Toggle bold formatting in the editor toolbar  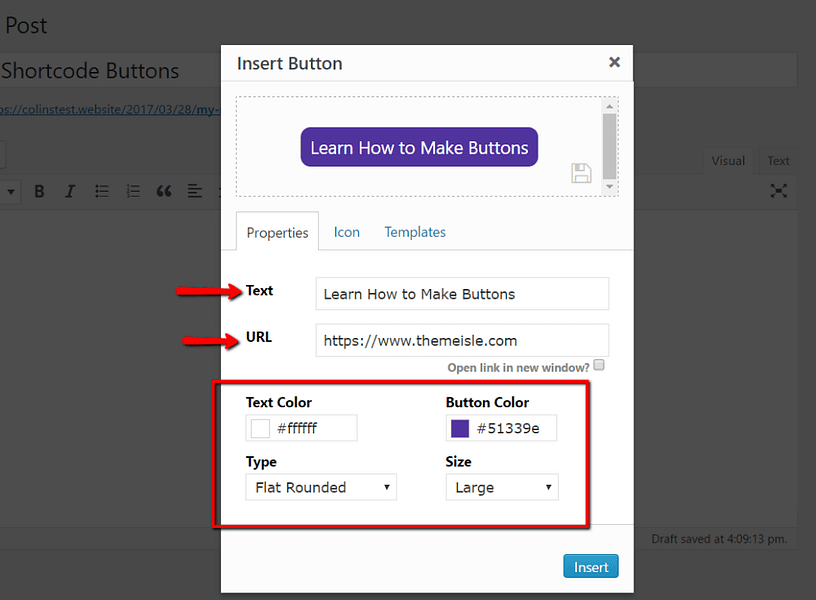click(39, 191)
